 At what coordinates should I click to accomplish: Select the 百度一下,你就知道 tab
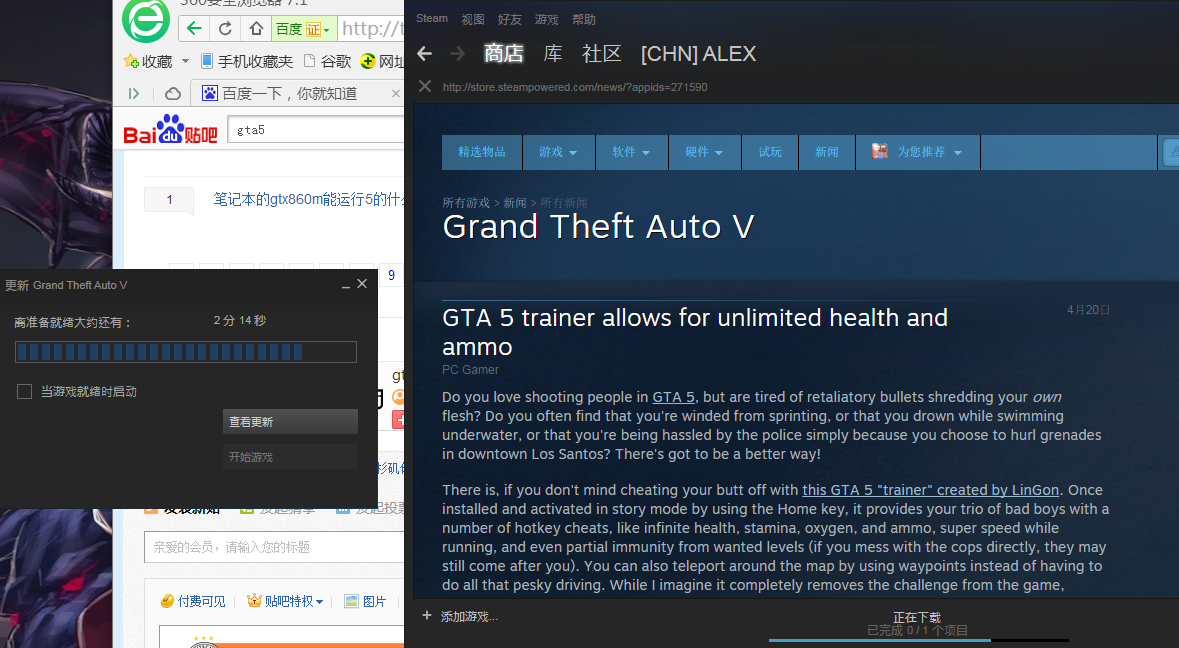point(289,94)
